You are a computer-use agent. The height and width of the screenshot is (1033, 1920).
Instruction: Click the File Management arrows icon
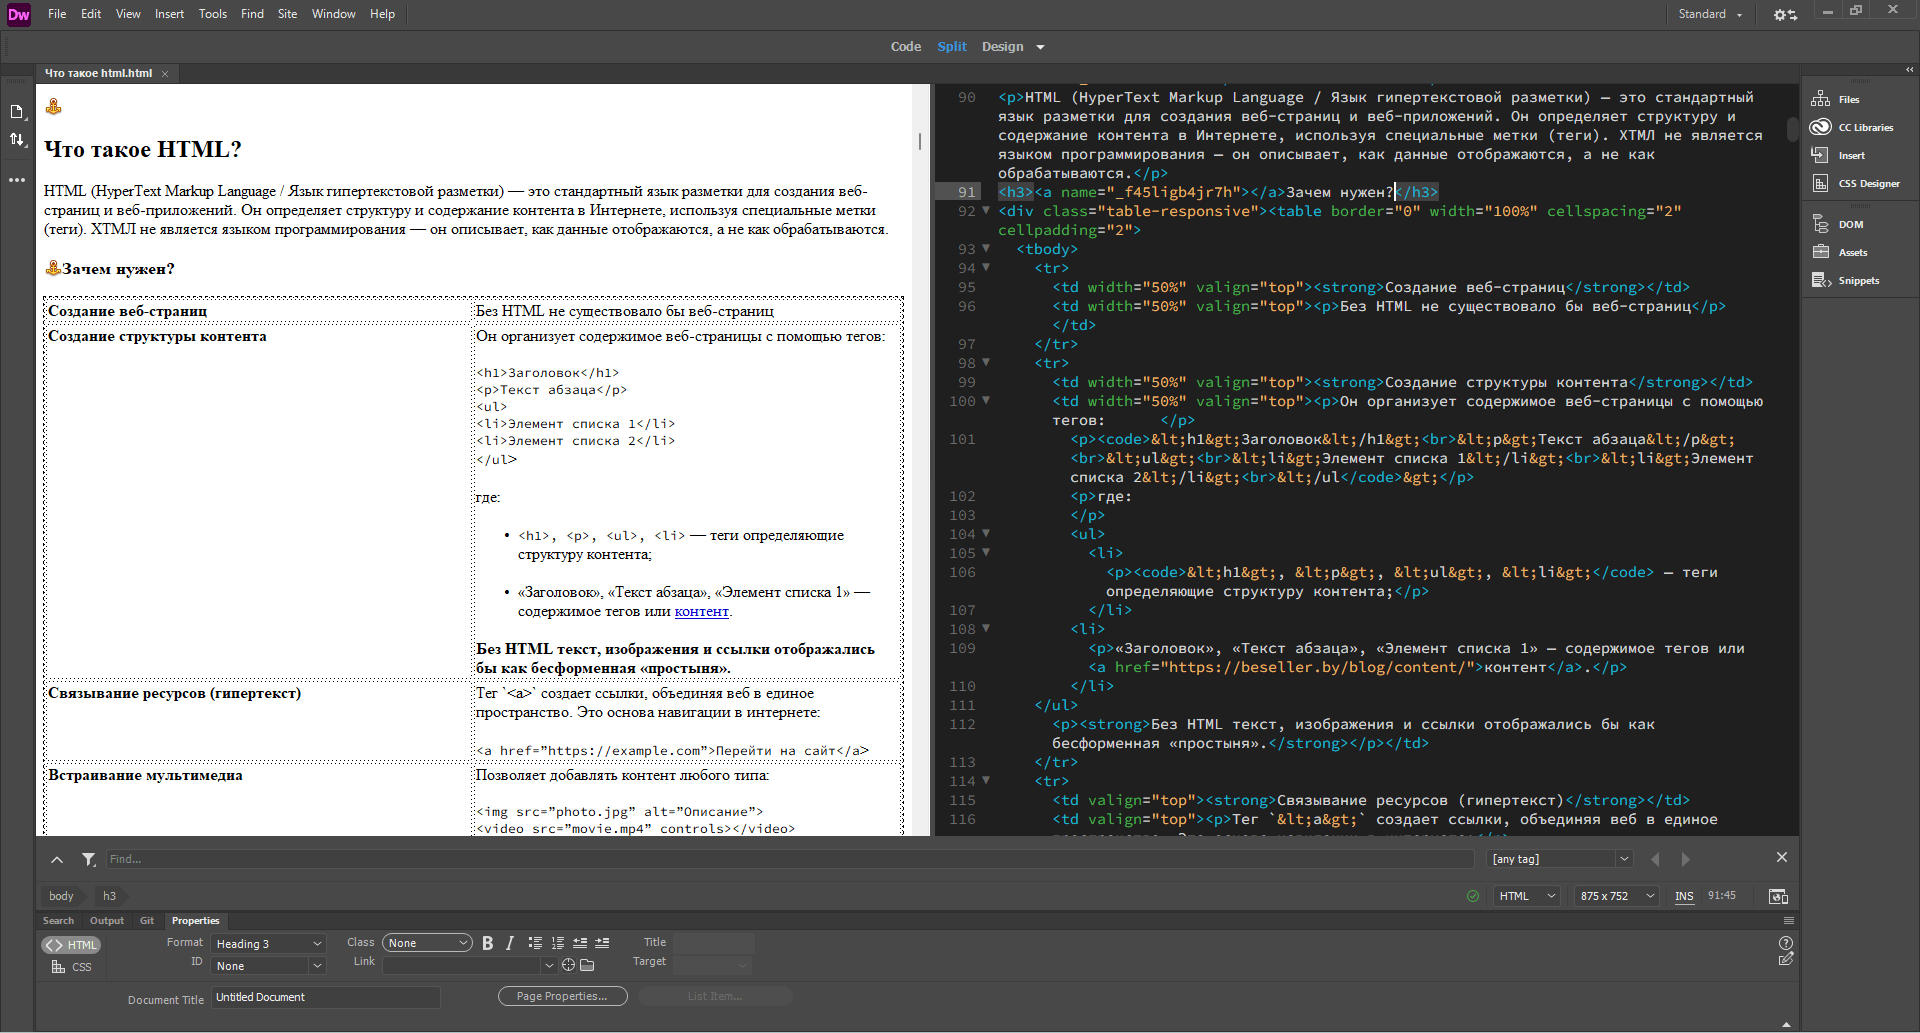pyautogui.click(x=17, y=139)
